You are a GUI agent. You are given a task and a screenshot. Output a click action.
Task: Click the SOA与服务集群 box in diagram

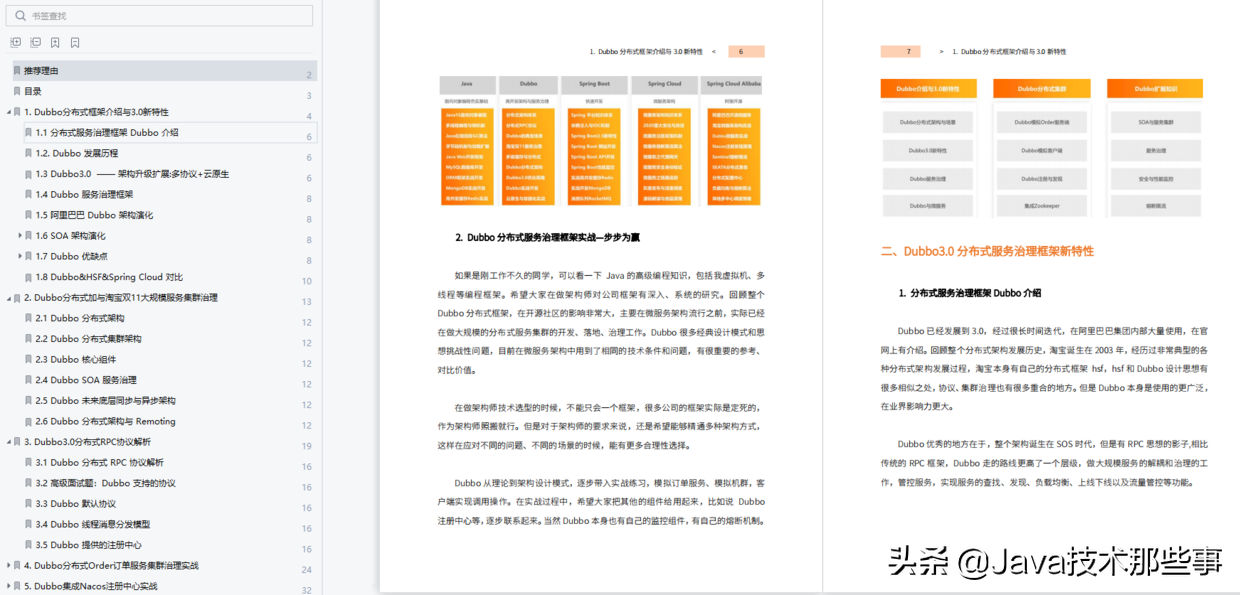click(1154, 122)
